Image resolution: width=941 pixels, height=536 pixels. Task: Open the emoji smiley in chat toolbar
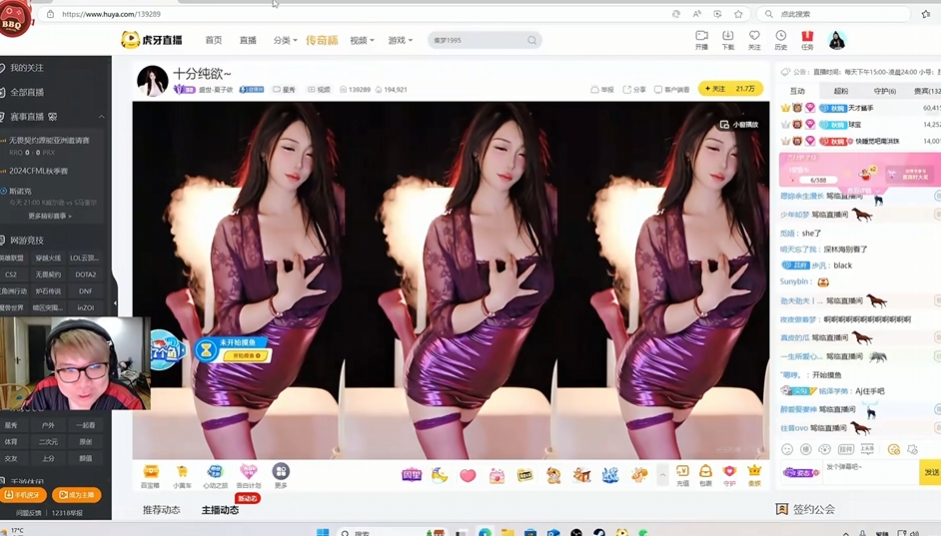[x=787, y=449]
